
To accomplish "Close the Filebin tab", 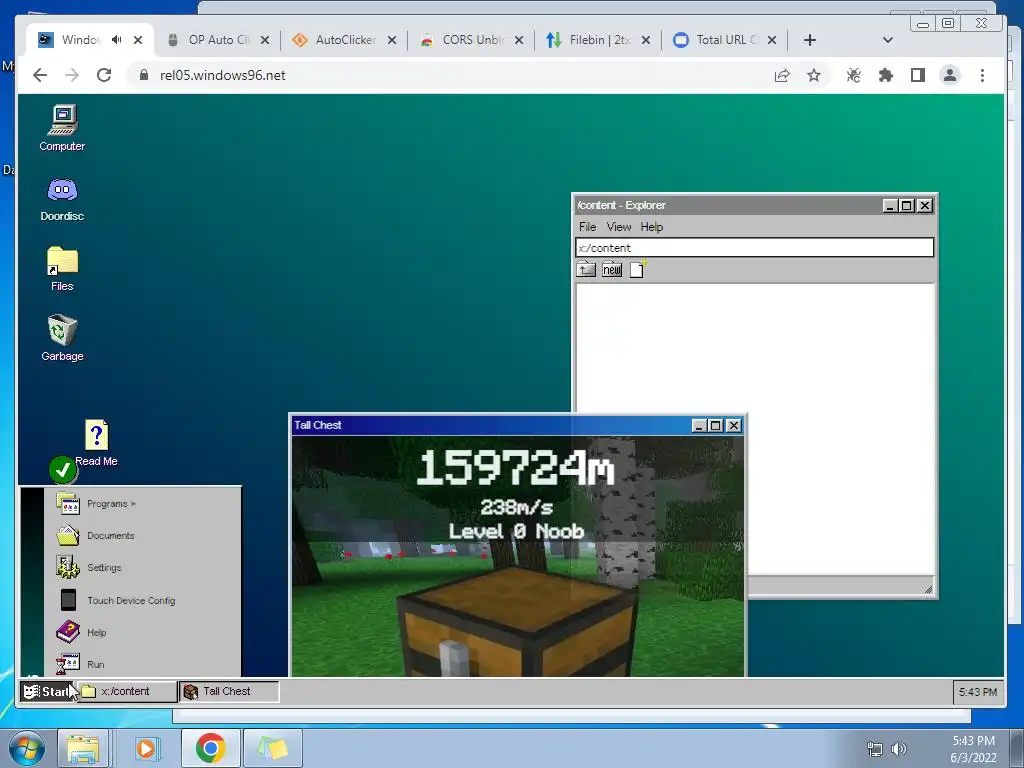I will [x=645, y=40].
